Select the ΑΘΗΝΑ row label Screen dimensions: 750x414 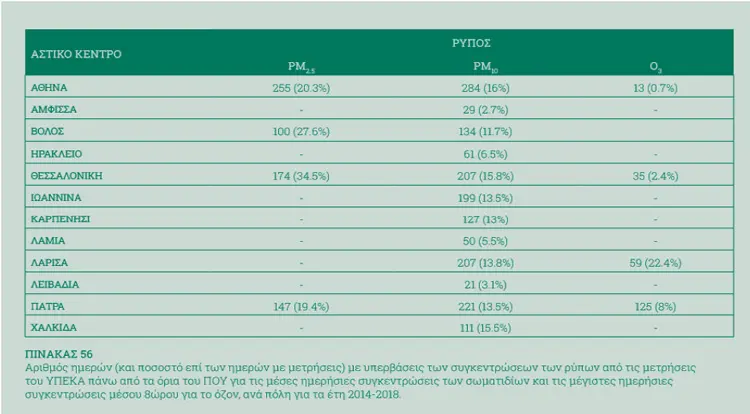(x=49, y=87)
